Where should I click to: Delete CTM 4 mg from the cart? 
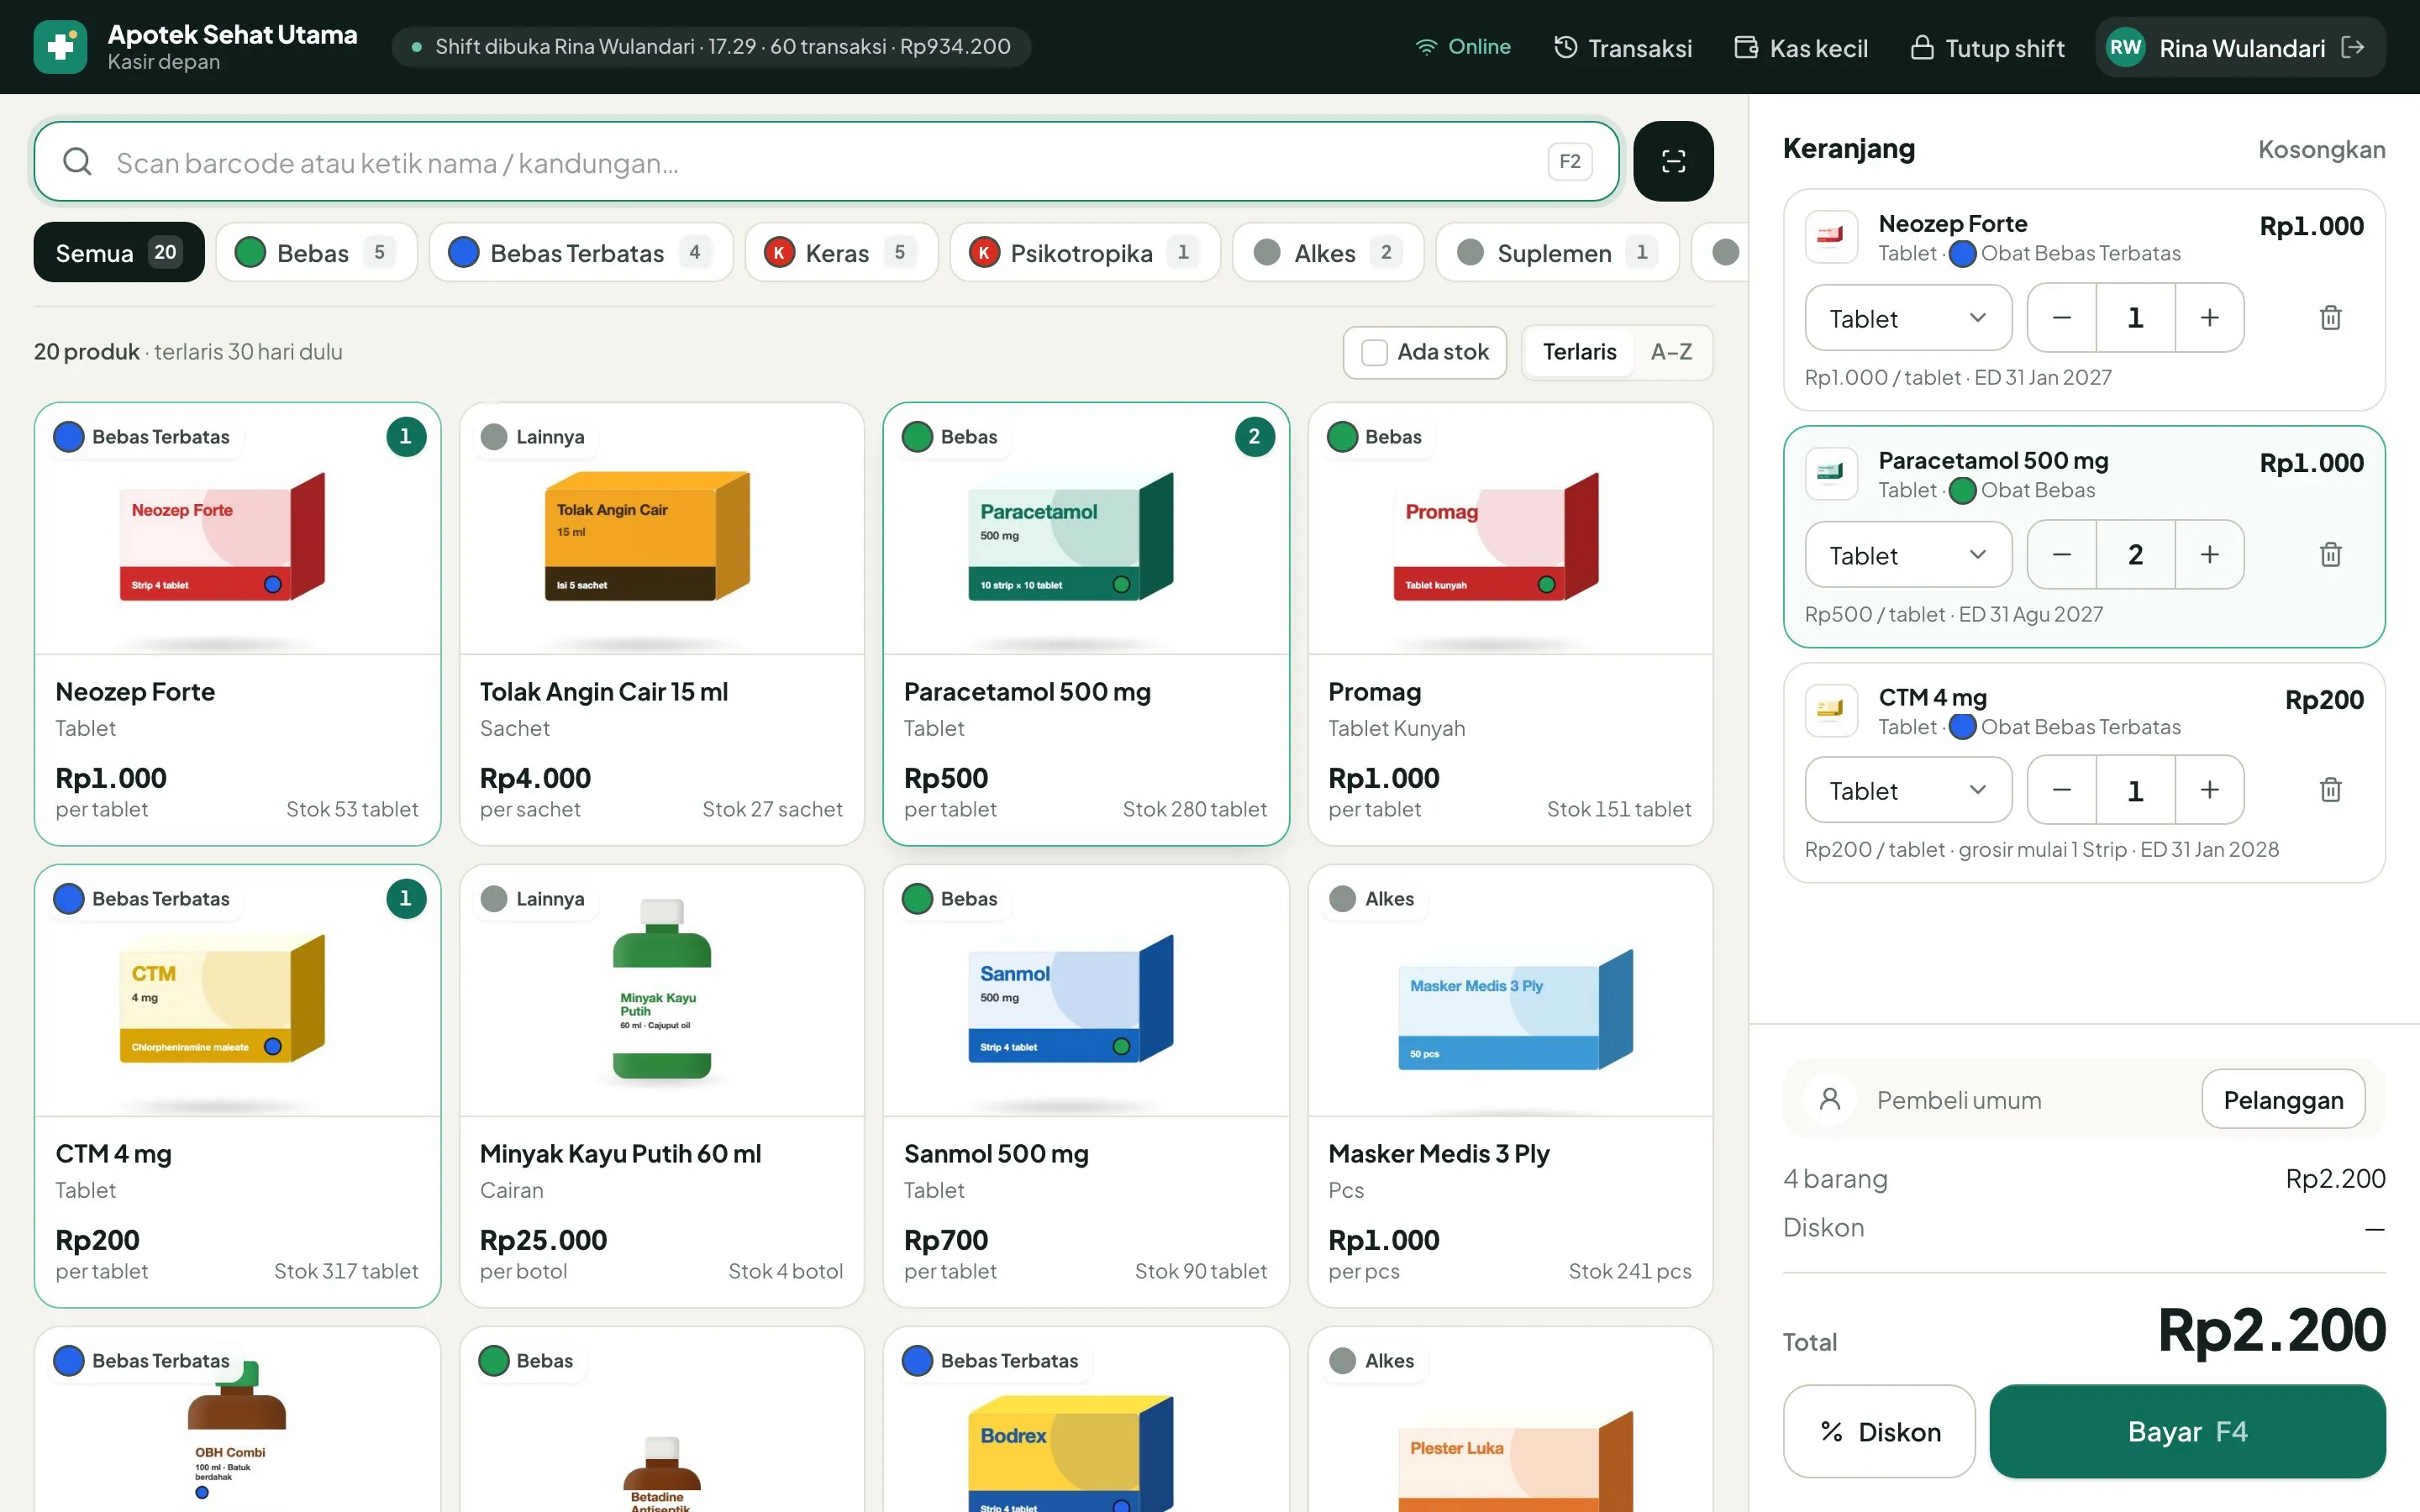click(x=2330, y=790)
